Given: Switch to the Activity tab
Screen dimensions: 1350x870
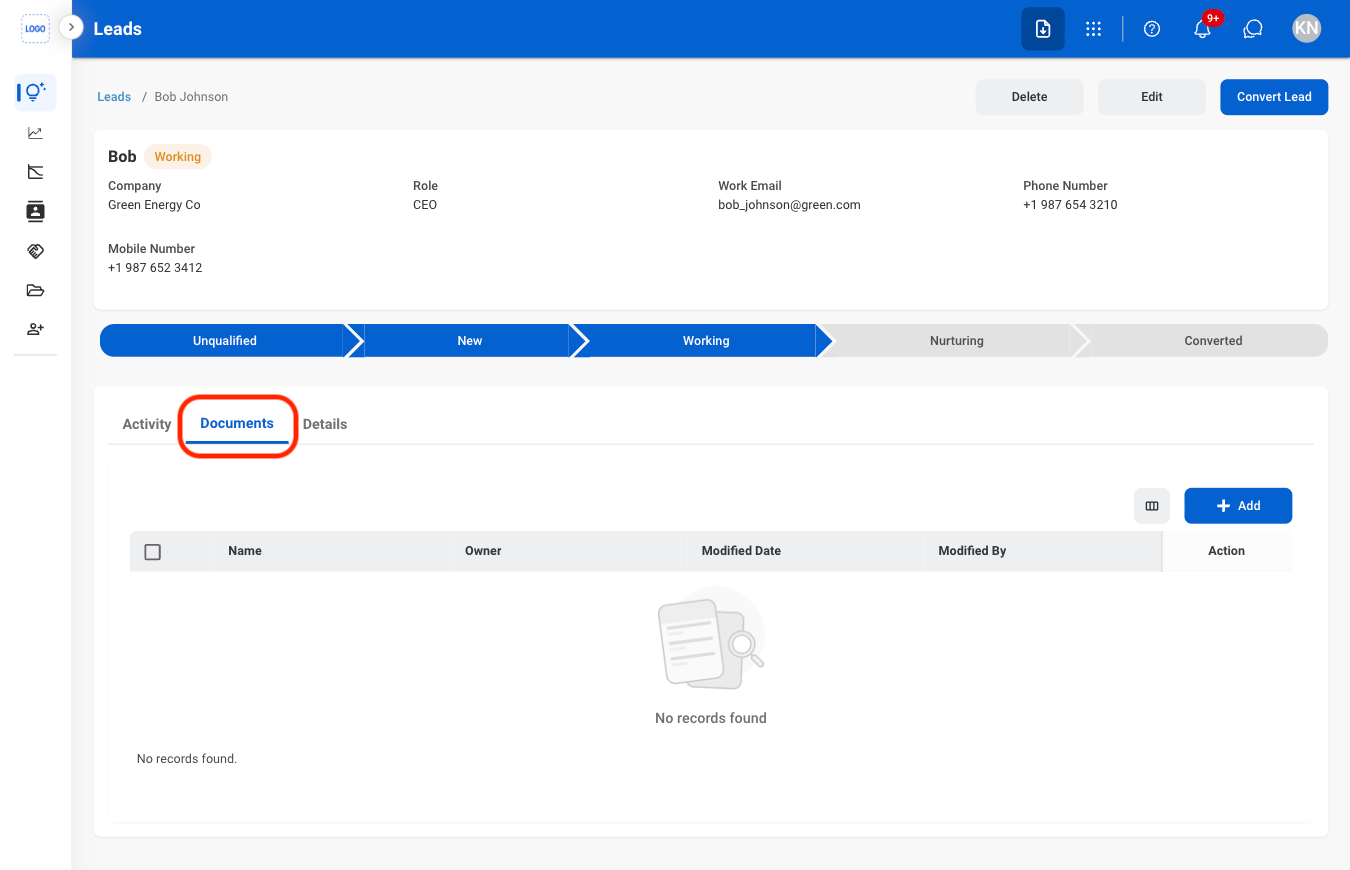Looking at the screenshot, I should click(147, 424).
